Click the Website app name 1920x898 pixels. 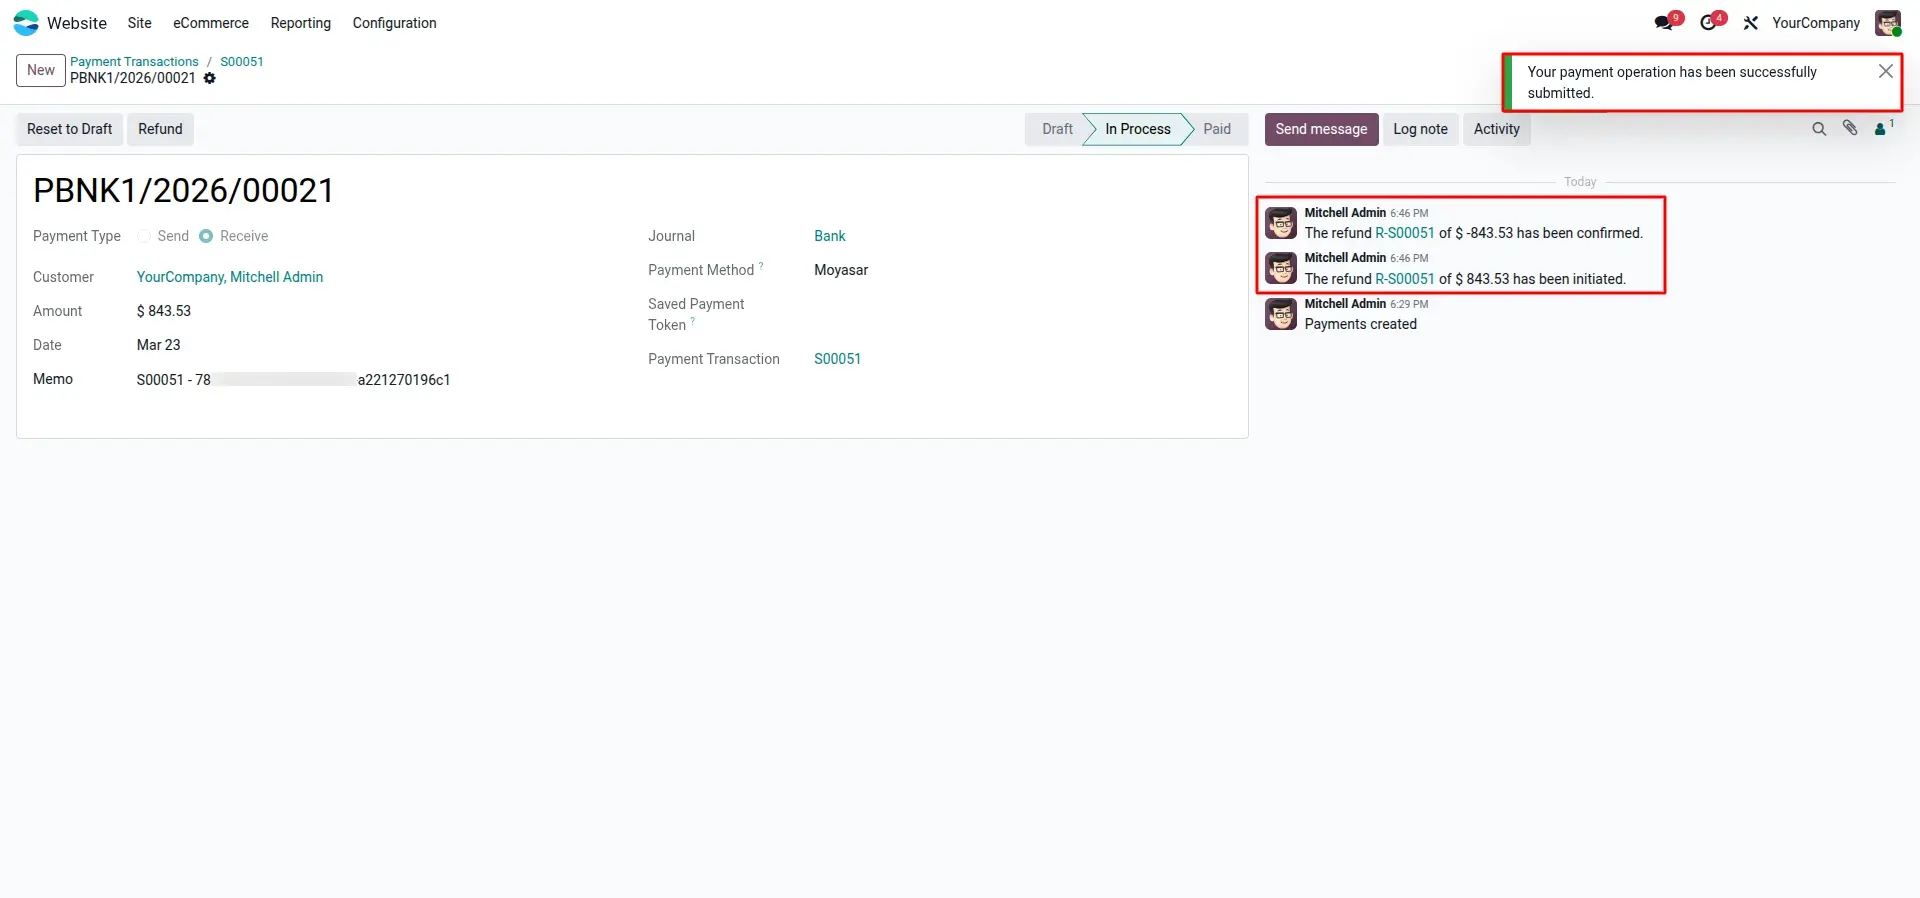(77, 23)
